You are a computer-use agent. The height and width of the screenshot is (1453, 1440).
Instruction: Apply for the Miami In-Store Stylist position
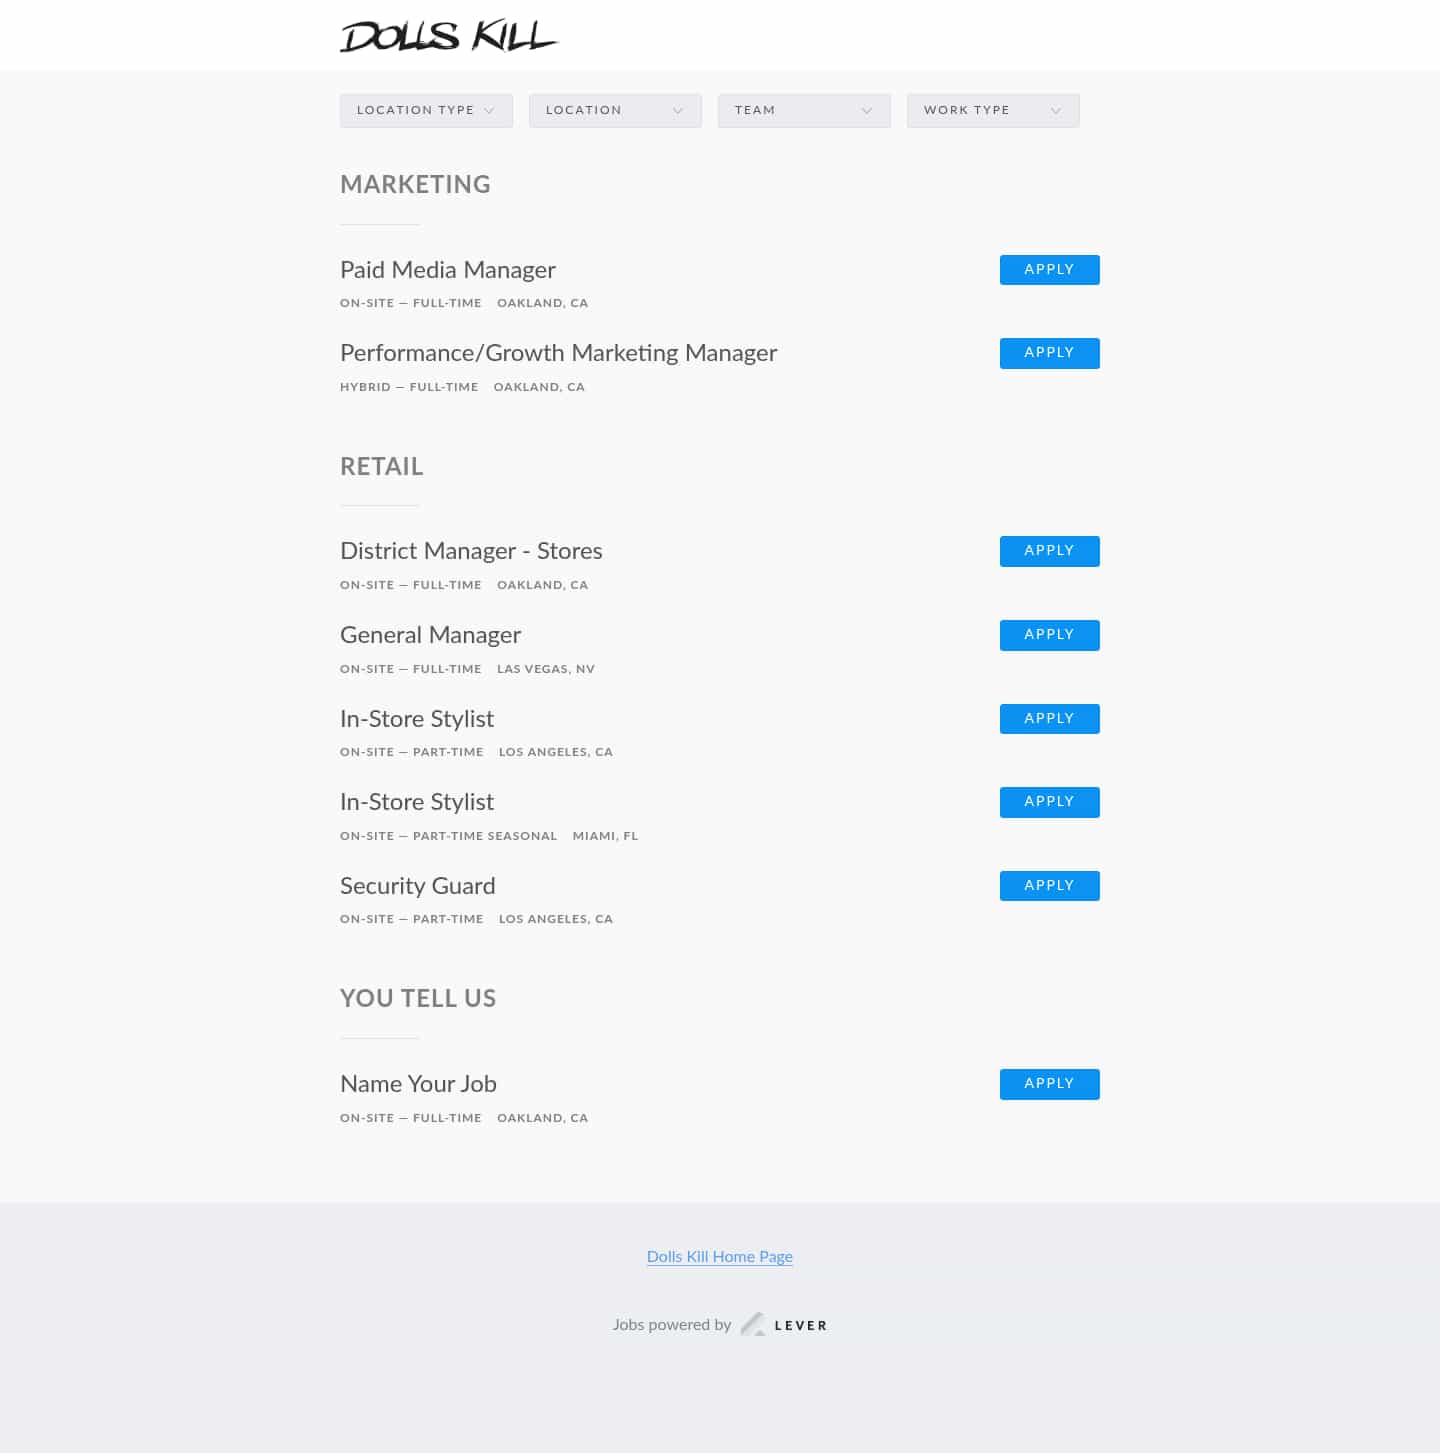(x=1049, y=801)
